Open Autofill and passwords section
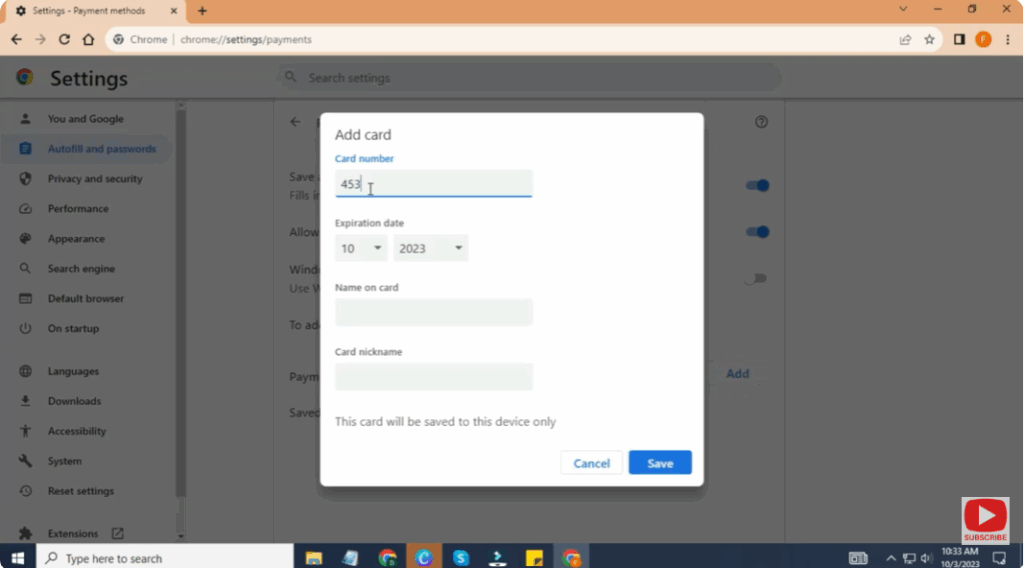The width and height of the screenshot is (1024, 568). point(85,149)
